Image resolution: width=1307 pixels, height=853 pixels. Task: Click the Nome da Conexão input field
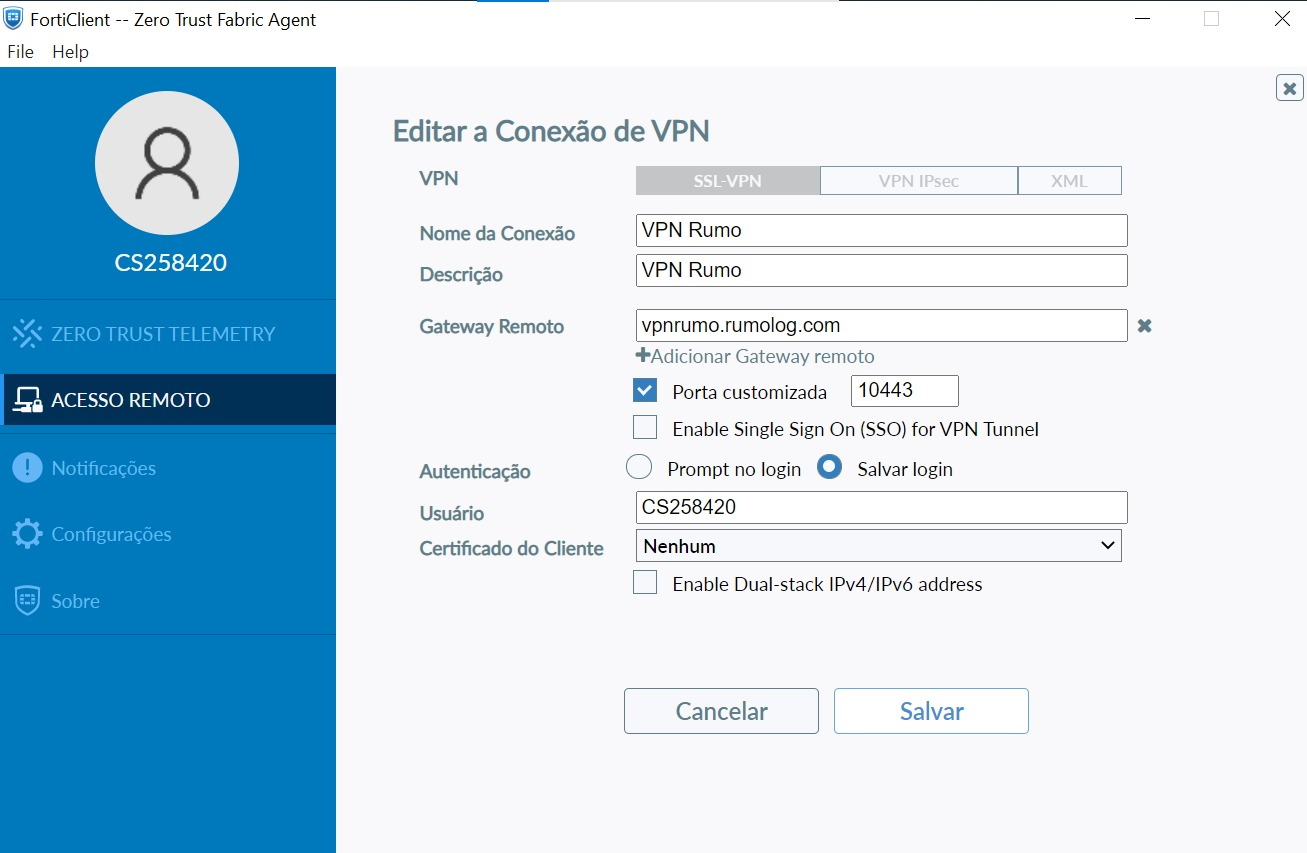[882, 230]
